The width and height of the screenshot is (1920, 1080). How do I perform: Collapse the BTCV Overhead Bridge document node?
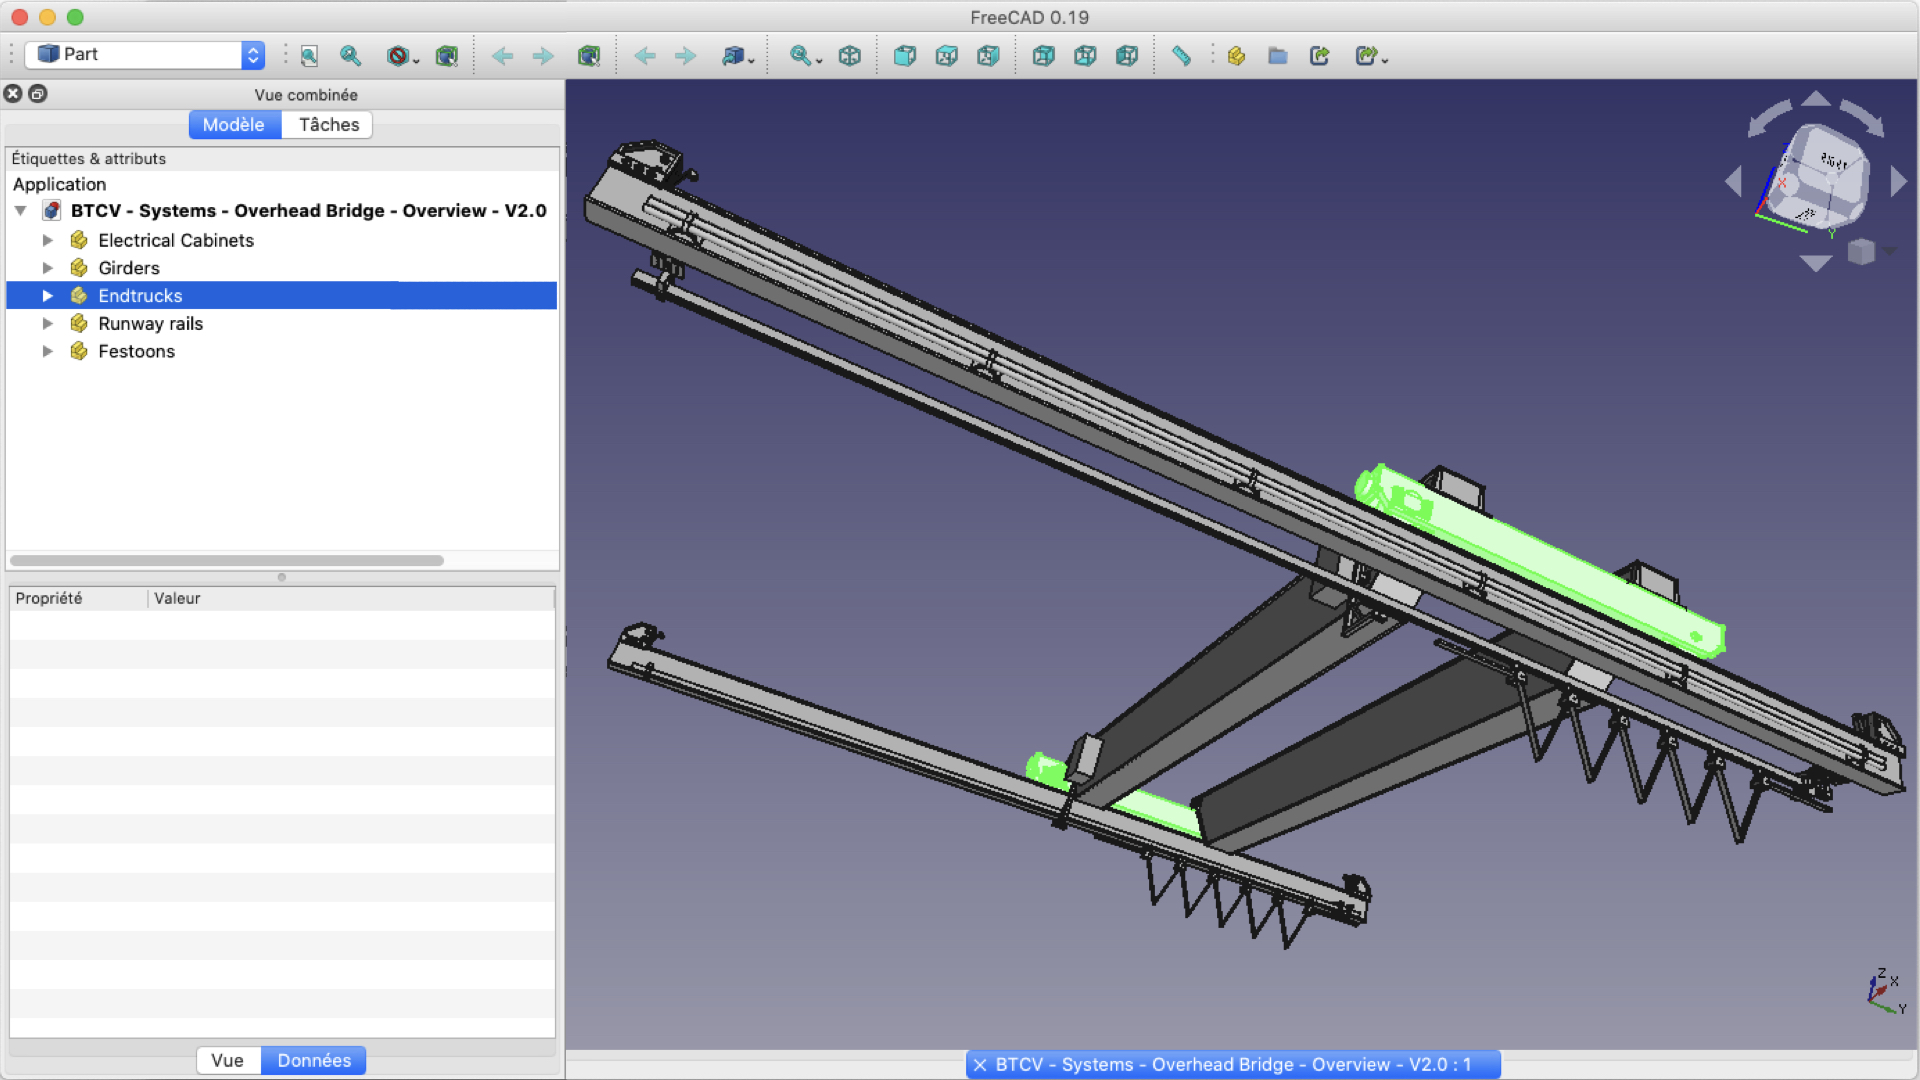tap(21, 211)
